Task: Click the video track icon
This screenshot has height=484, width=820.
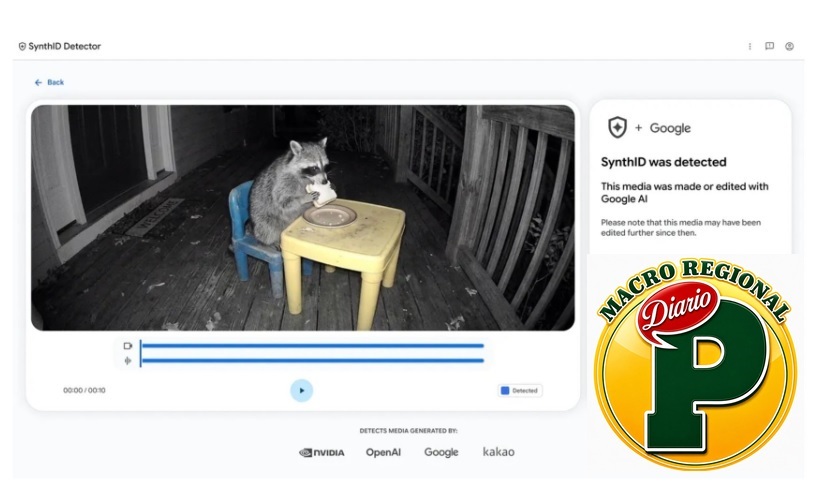Action: pyautogui.click(x=128, y=345)
